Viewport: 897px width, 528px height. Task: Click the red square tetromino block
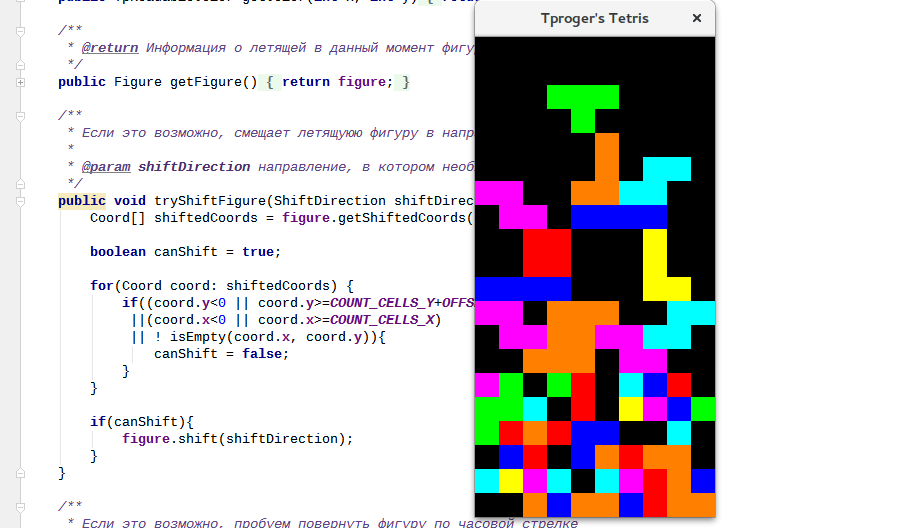point(547,253)
